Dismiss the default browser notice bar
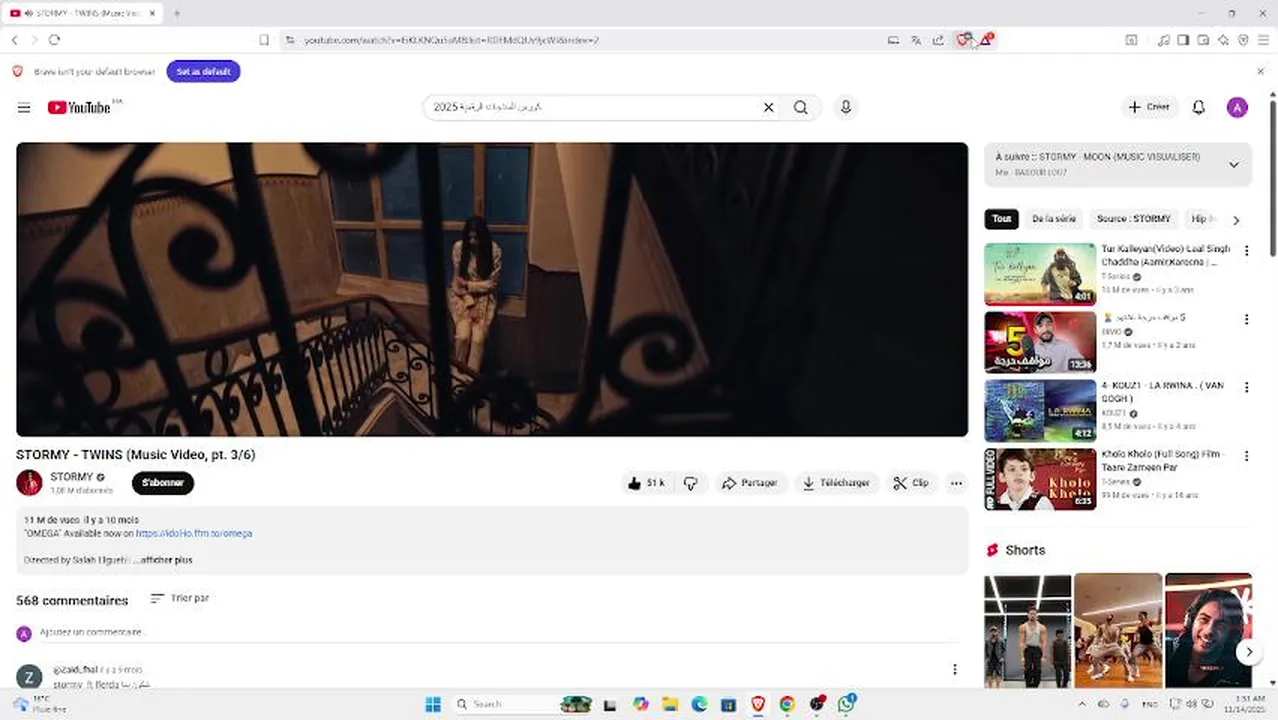 1260,72
